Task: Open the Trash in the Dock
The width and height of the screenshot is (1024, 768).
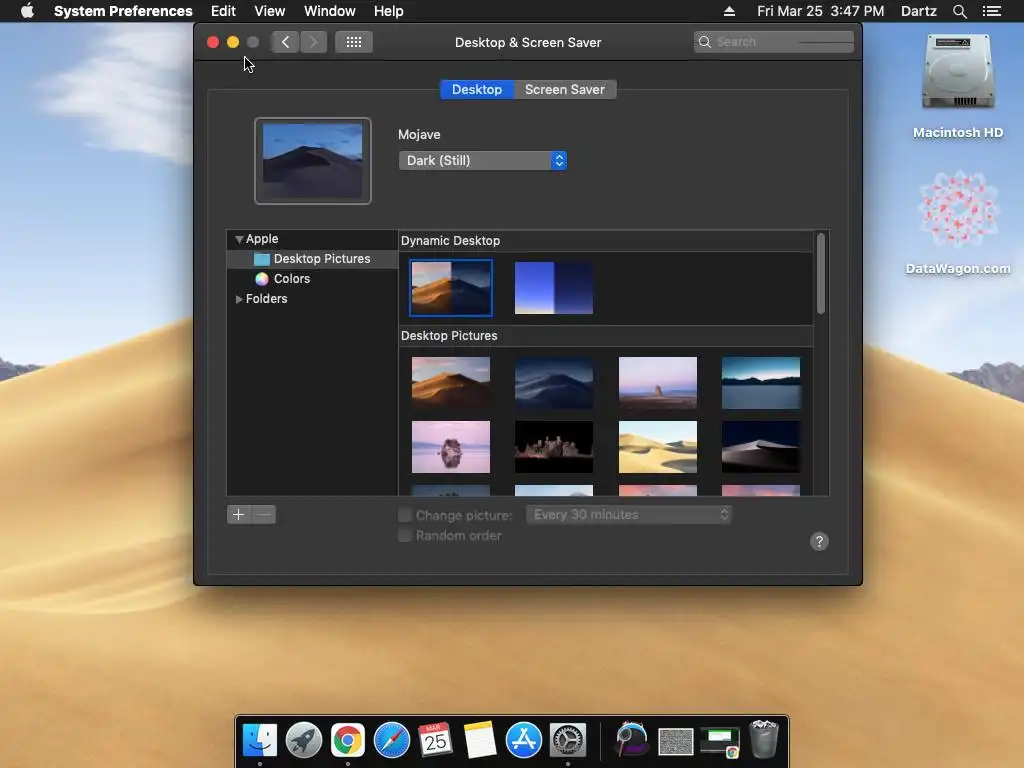Action: tap(763, 739)
